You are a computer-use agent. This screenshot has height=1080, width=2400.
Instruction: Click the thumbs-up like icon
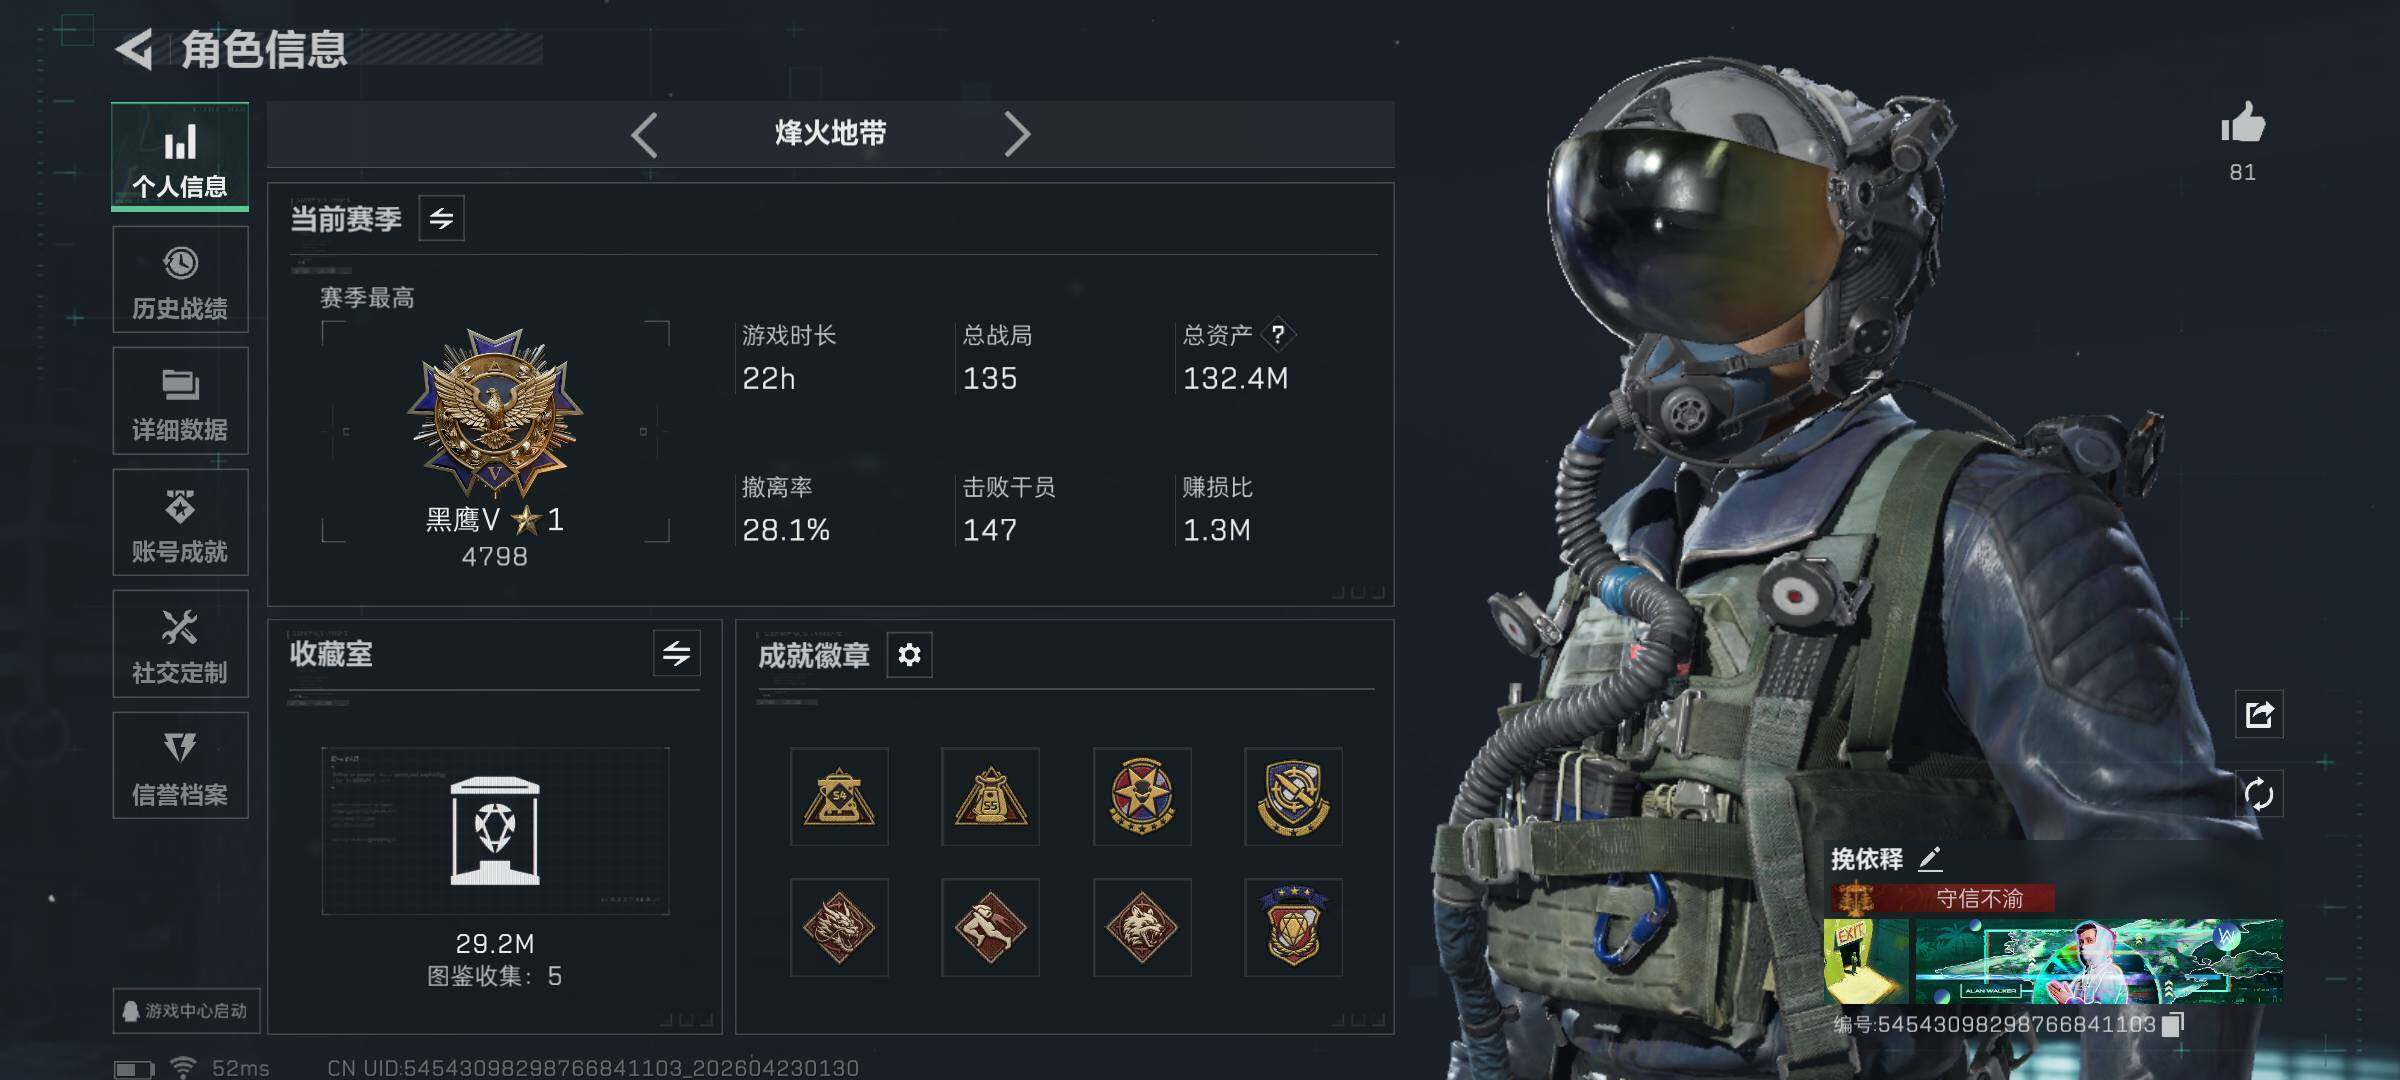click(2243, 124)
